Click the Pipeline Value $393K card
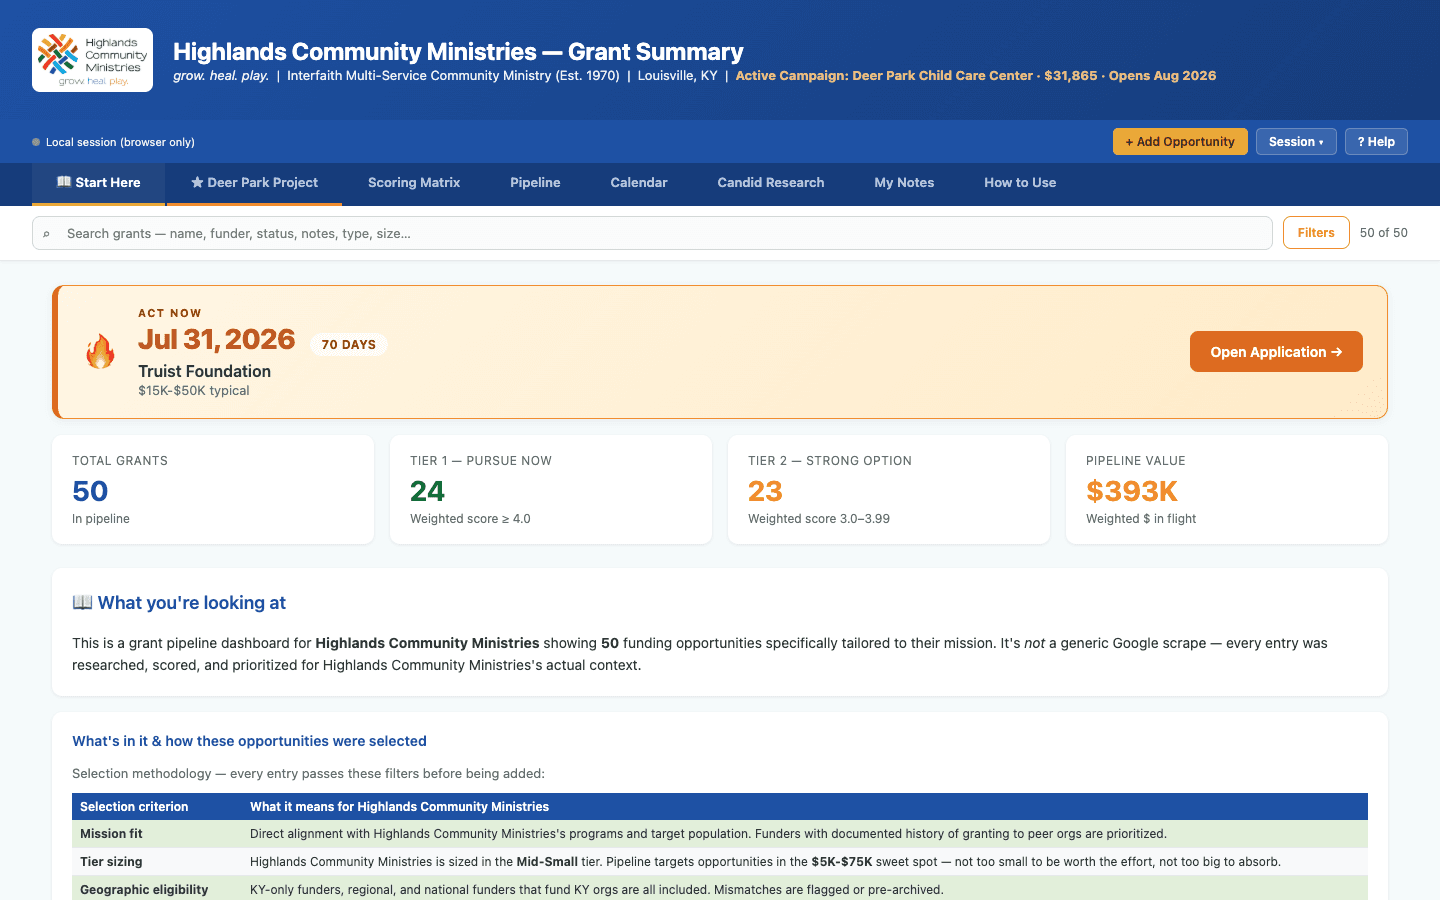The width and height of the screenshot is (1440, 900). coord(1227,489)
